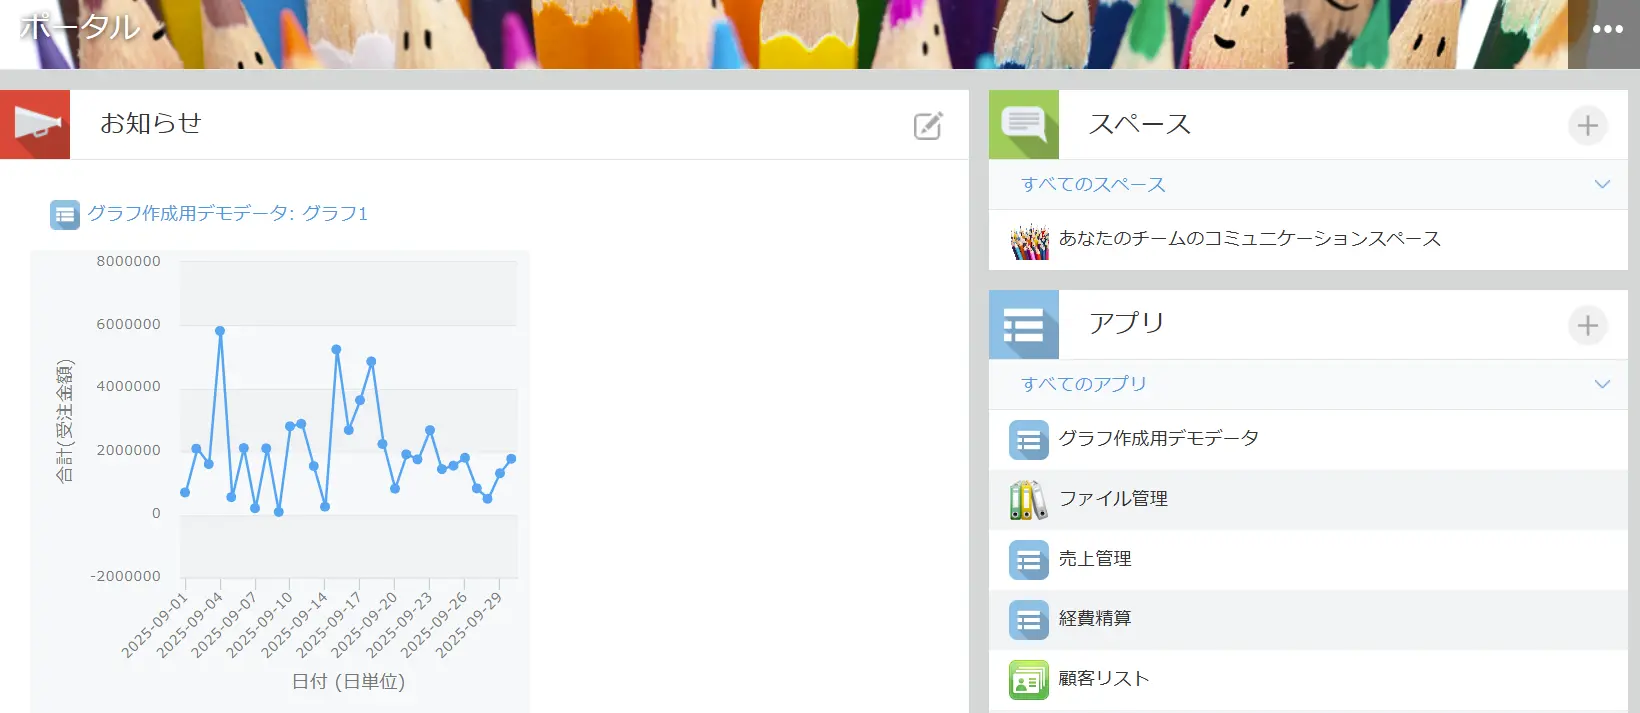Open あなたのチームのコミュニケーションスペース
Viewport: 1640px width, 713px height.
point(1249,239)
